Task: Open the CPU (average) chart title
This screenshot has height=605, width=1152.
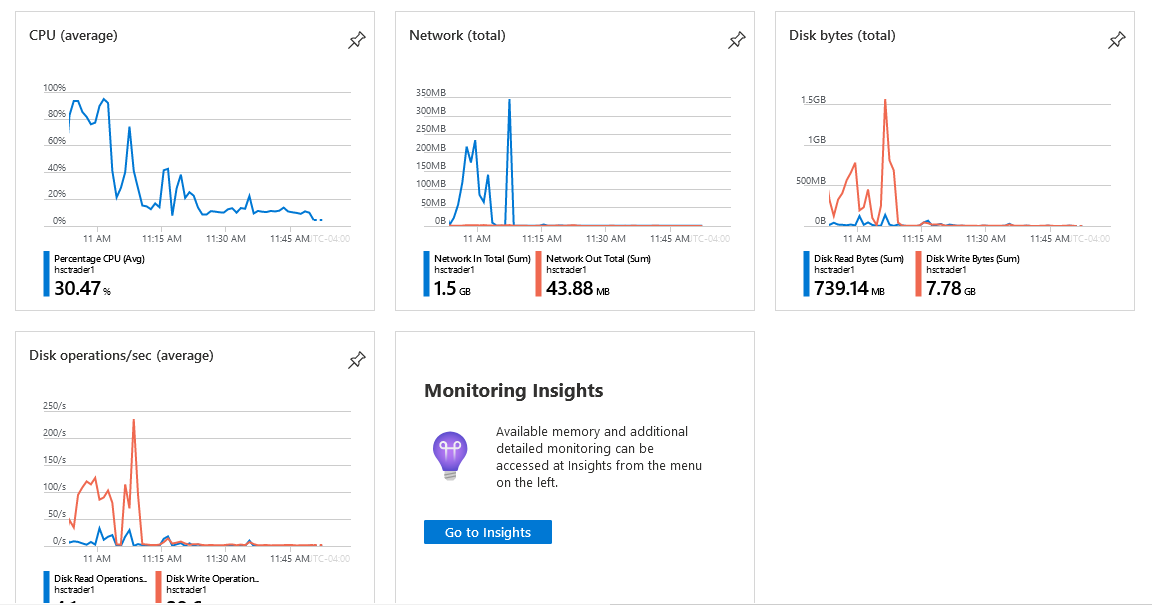Action: (x=73, y=35)
